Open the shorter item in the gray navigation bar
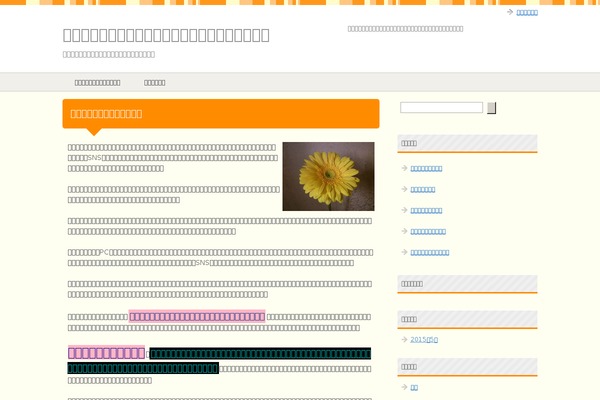Viewport: 600px width, 400px height. [155, 83]
